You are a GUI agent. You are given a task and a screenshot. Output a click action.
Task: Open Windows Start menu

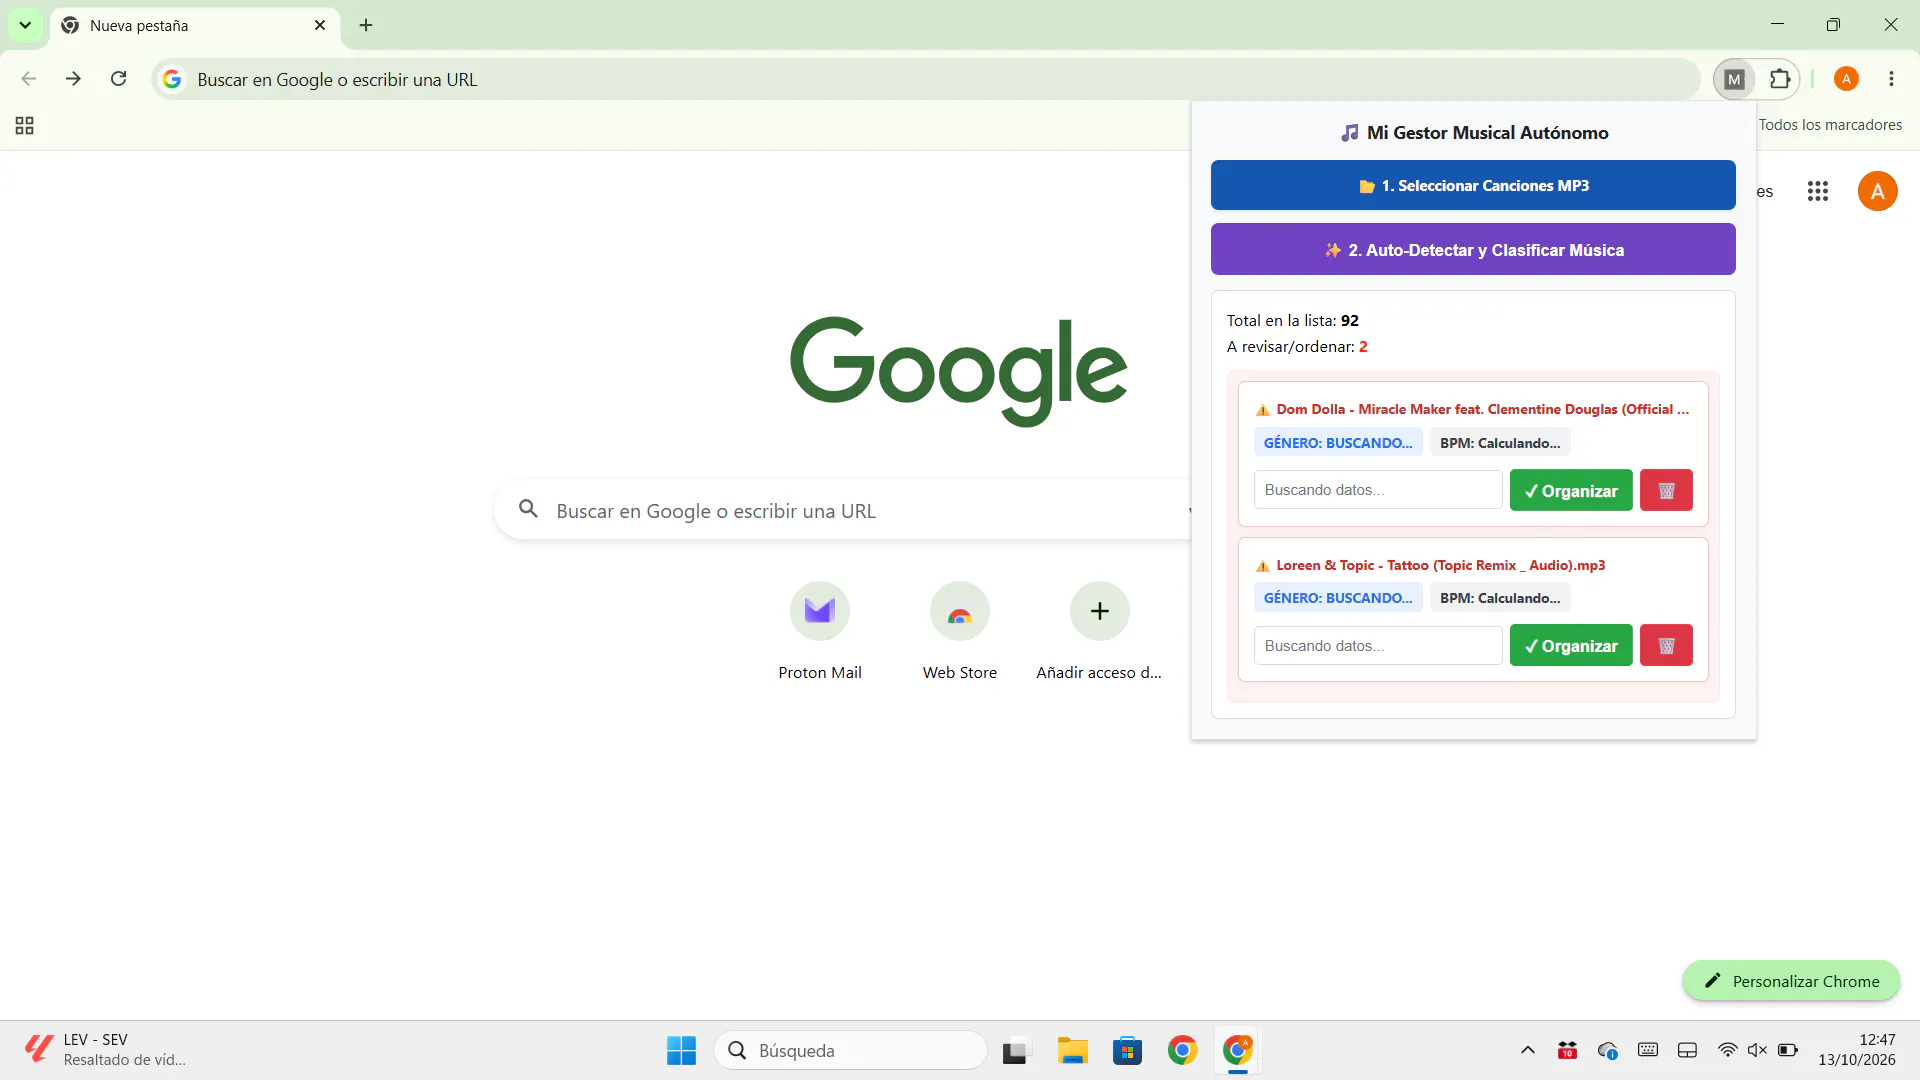(x=681, y=1050)
